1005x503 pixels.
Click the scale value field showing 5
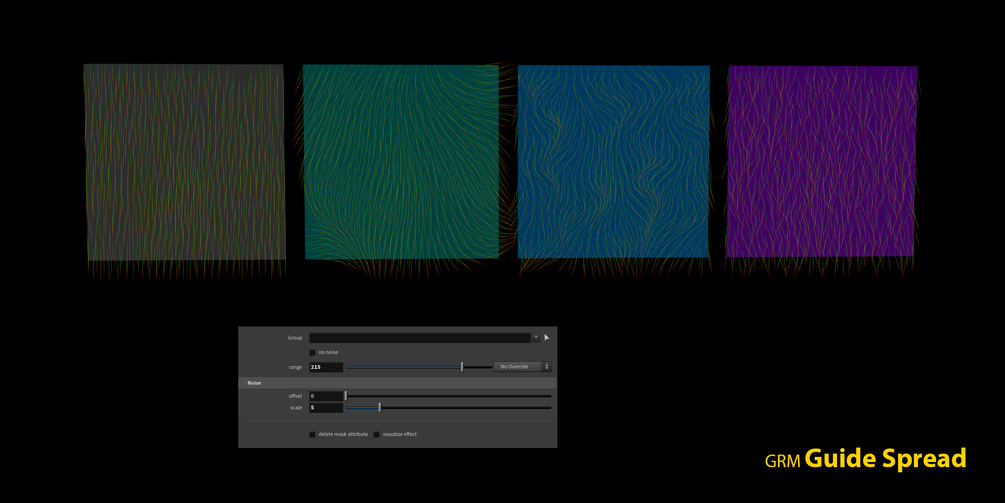click(326, 408)
